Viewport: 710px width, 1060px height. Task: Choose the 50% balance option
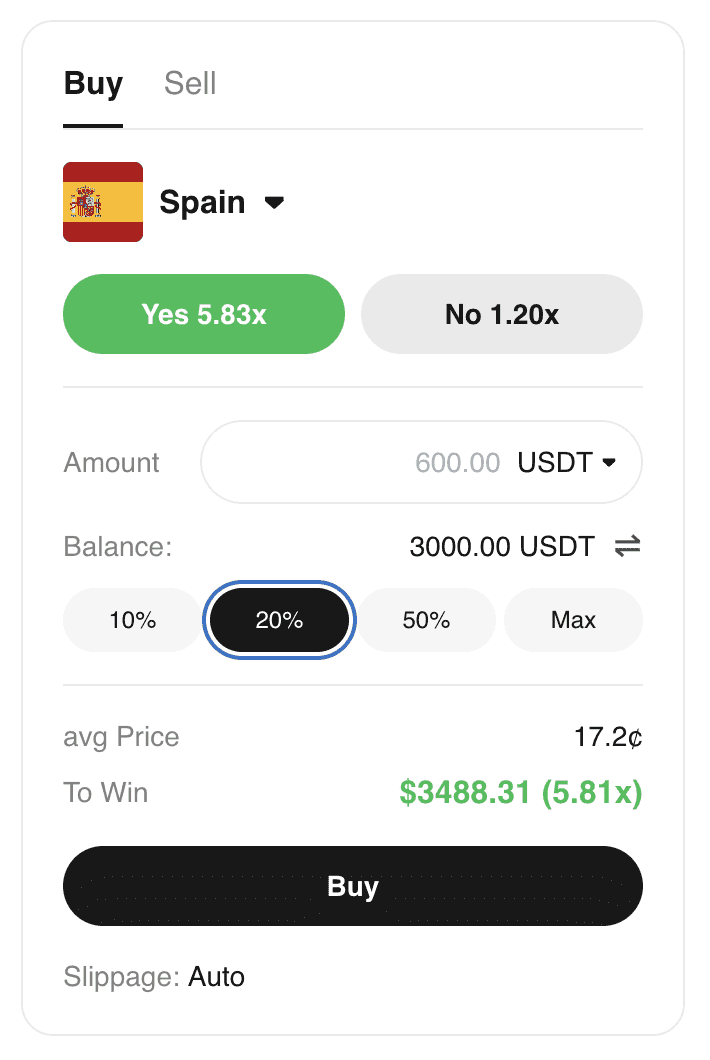tap(427, 620)
